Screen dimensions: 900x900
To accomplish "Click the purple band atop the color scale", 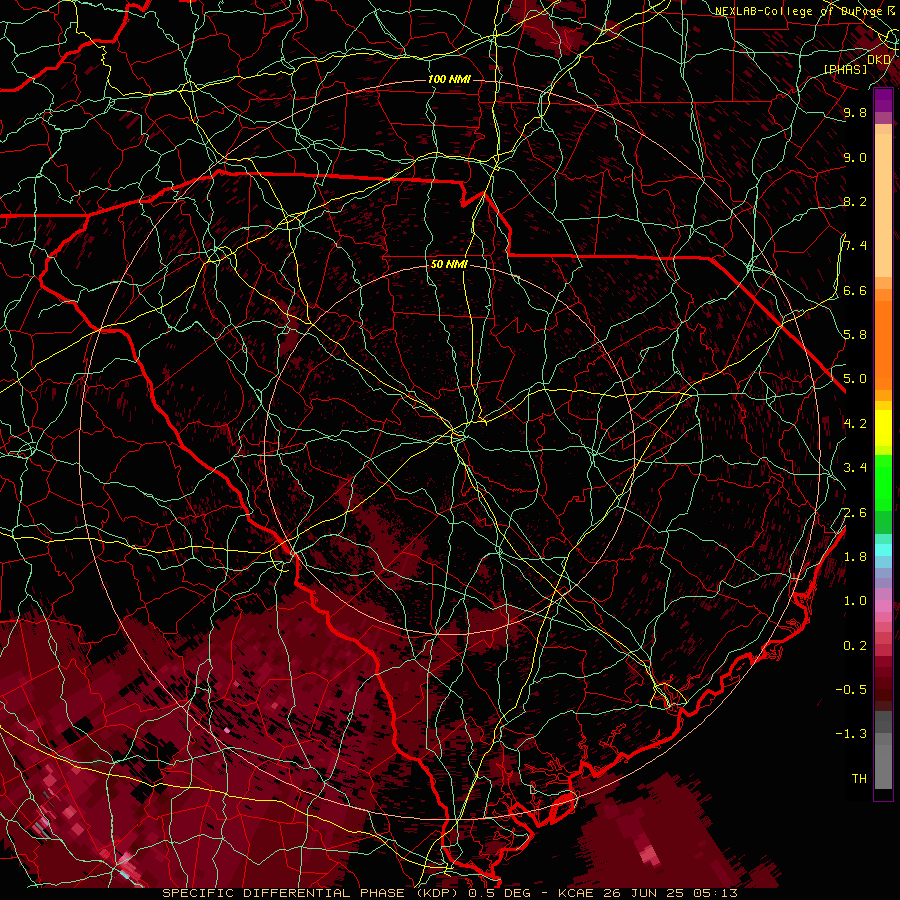I will pyautogui.click(x=883, y=100).
